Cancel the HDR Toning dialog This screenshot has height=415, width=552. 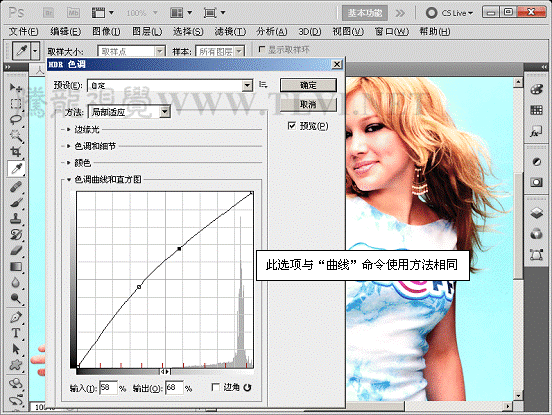point(308,105)
